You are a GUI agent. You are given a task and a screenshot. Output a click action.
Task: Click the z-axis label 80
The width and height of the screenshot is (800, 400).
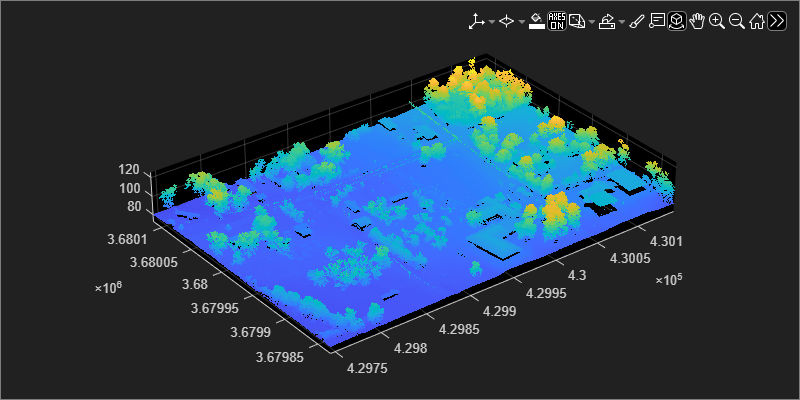(x=132, y=207)
